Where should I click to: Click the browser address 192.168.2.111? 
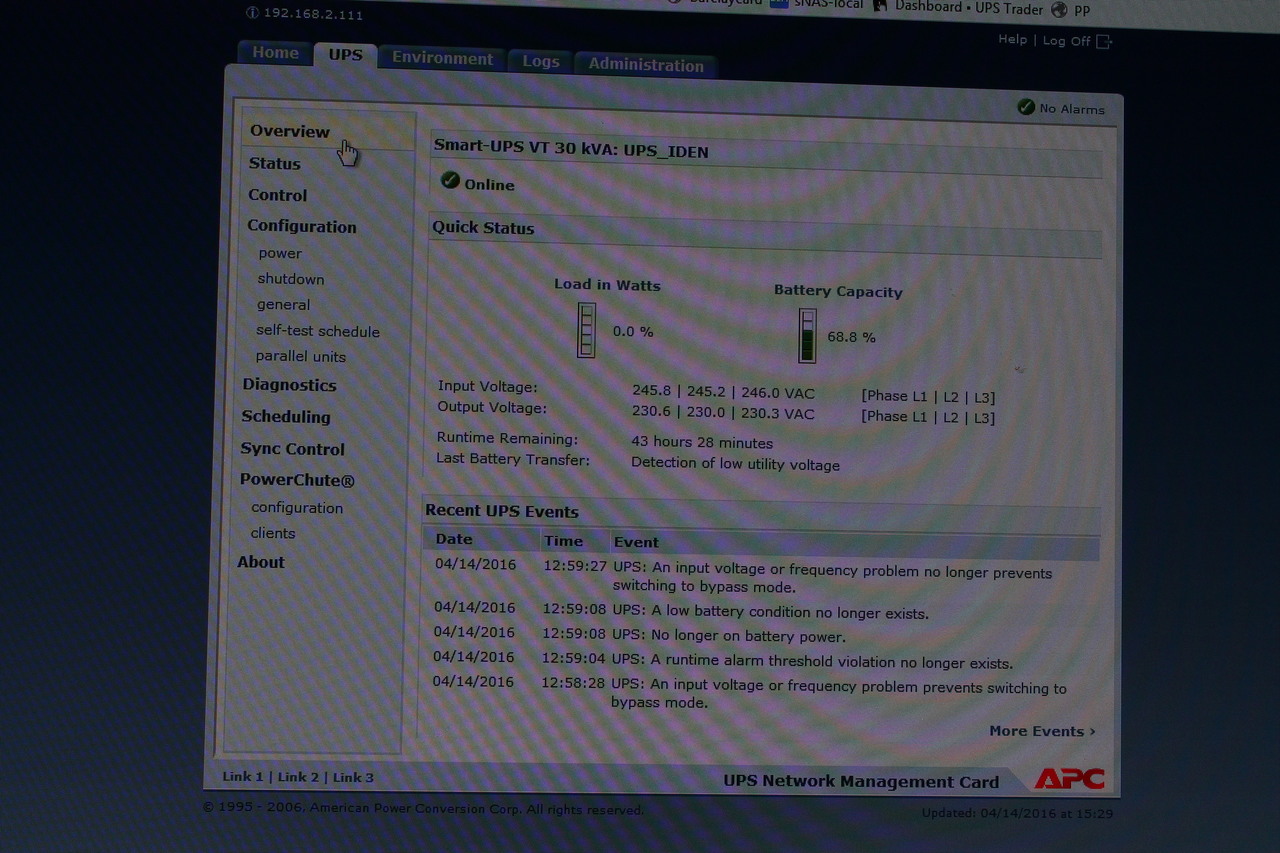coord(313,14)
